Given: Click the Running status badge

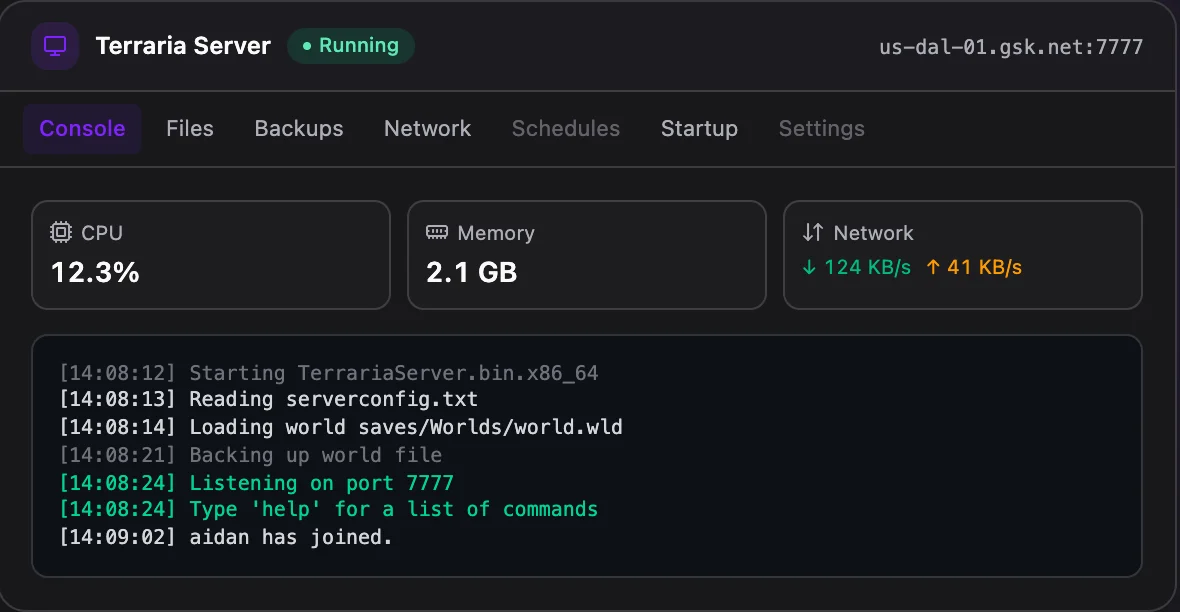Looking at the screenshot, I should point(351,46).
